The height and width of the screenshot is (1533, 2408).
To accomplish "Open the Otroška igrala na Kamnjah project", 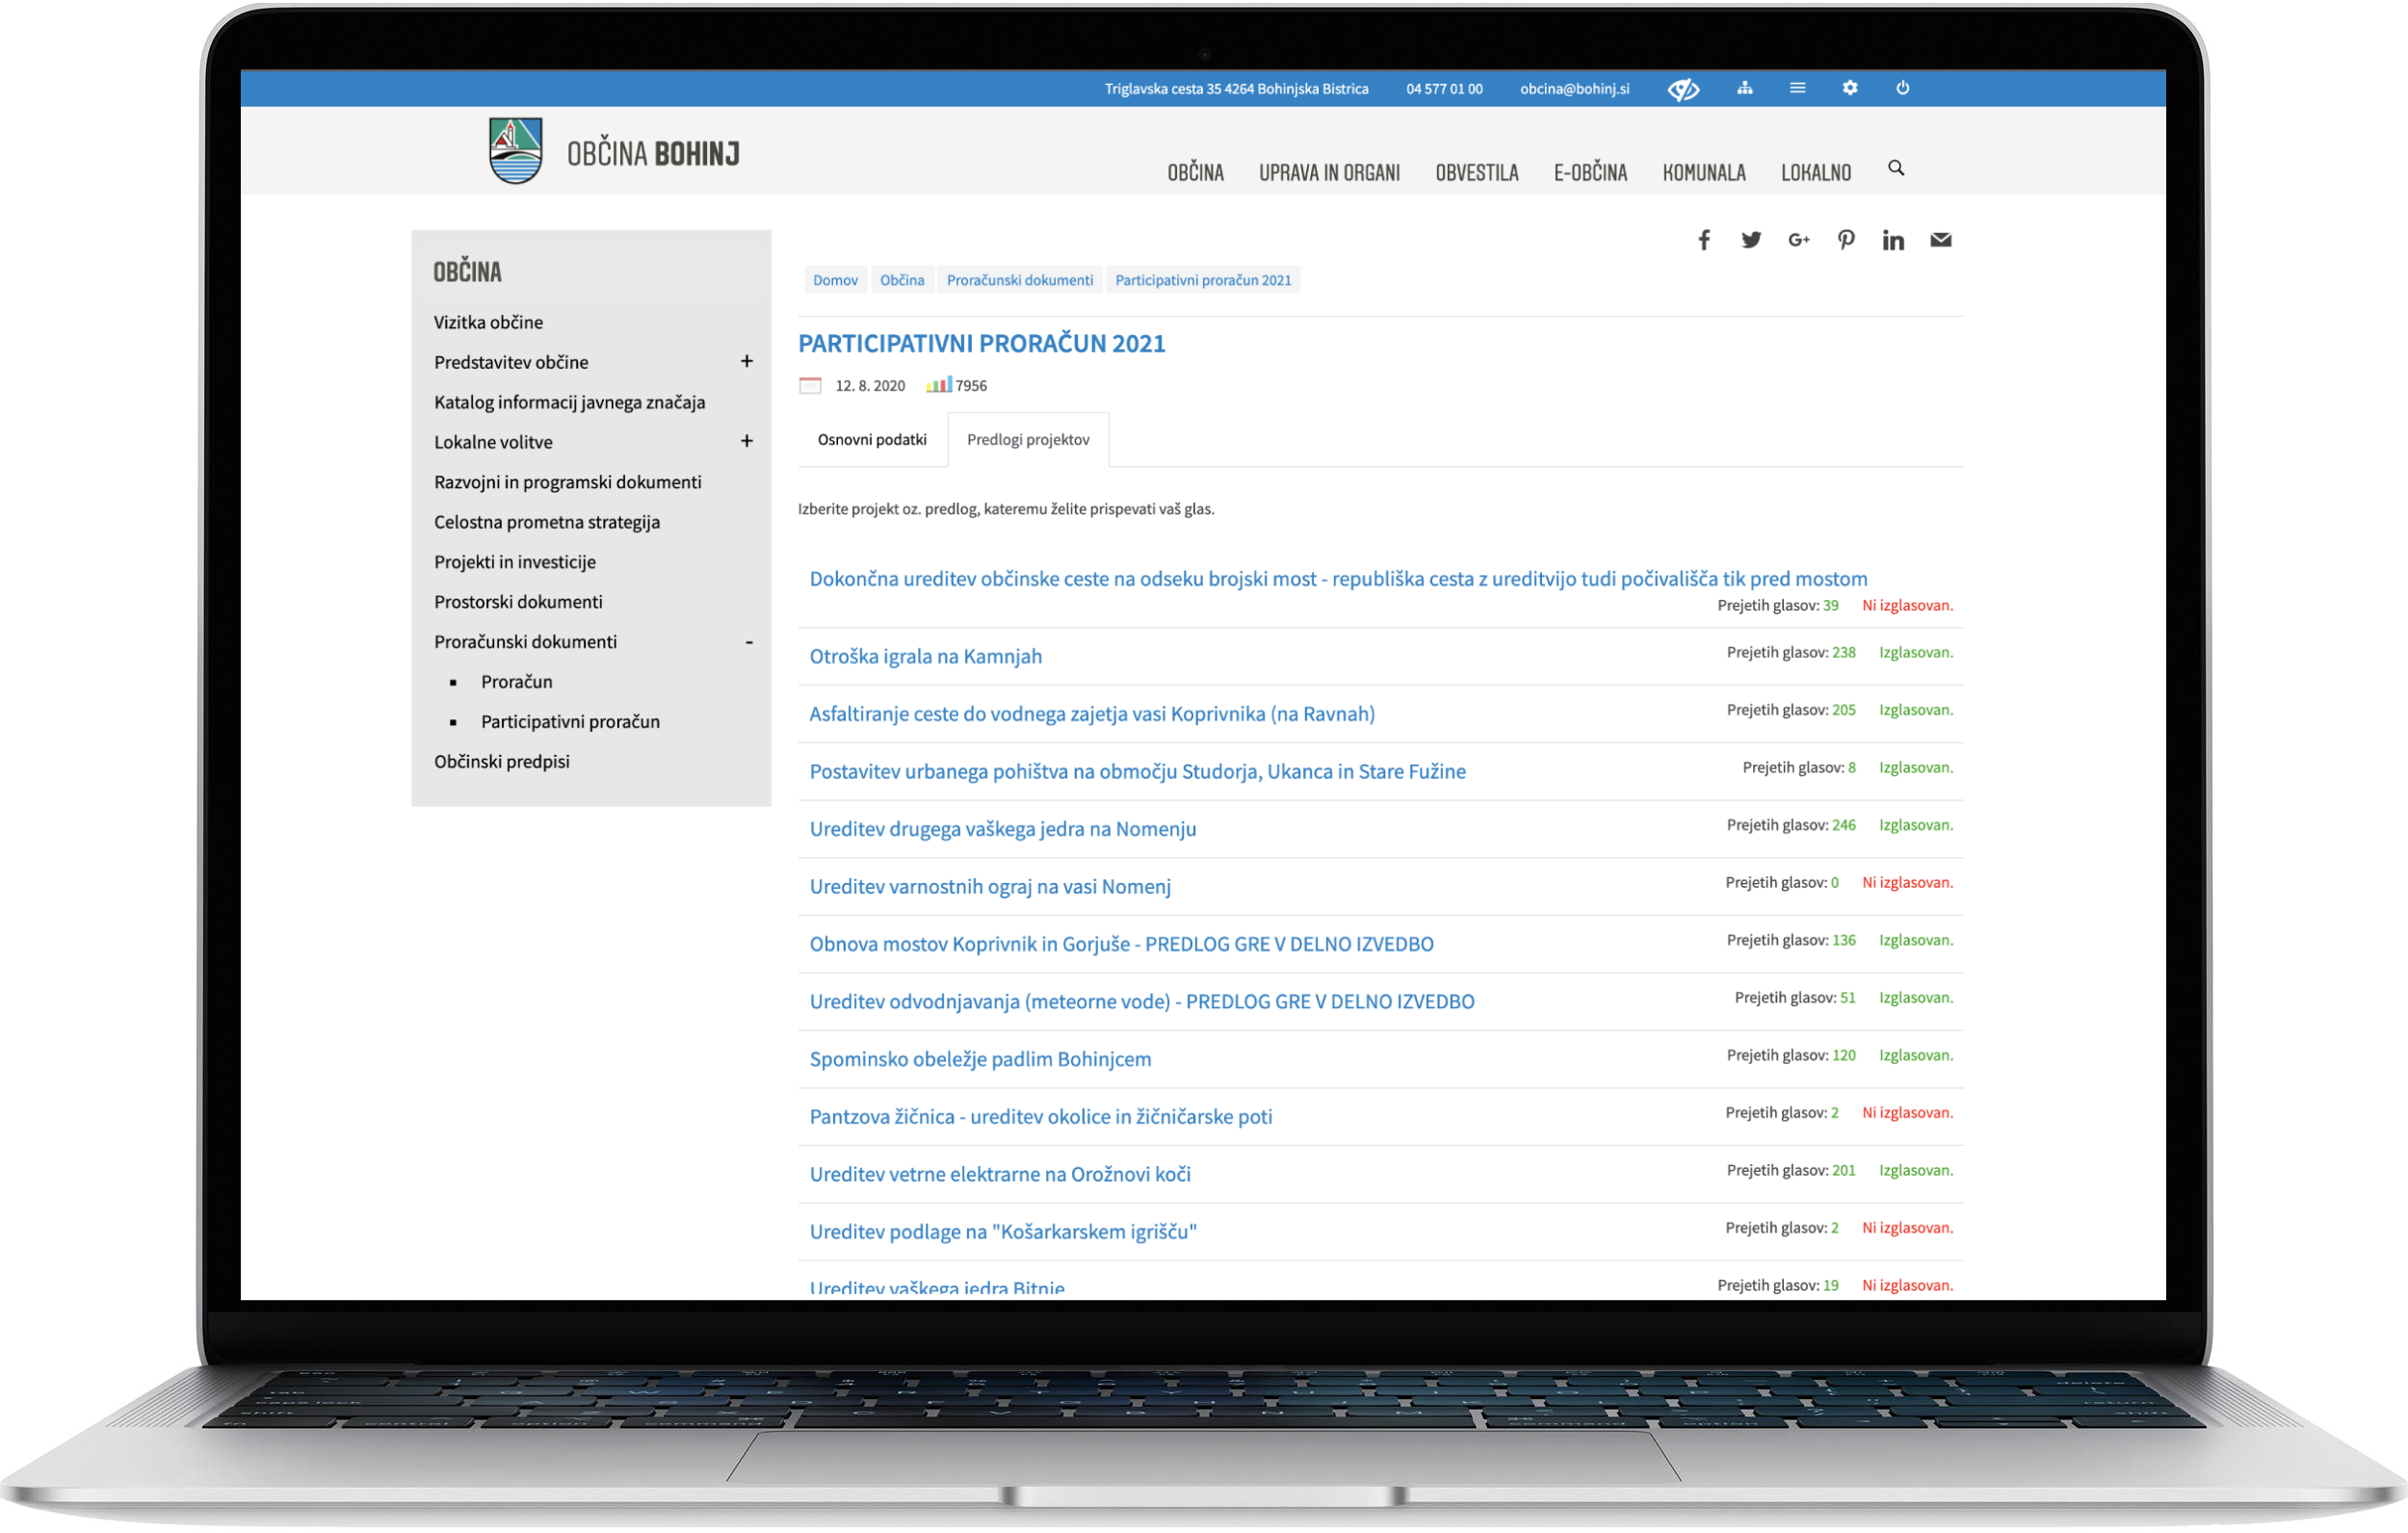I will click(925, 657).
